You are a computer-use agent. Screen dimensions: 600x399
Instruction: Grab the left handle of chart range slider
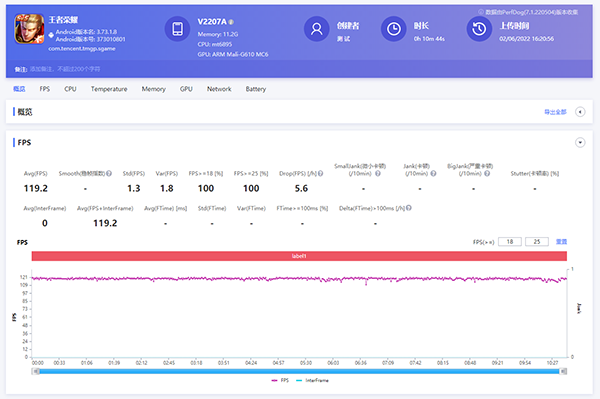coord(36,371)
